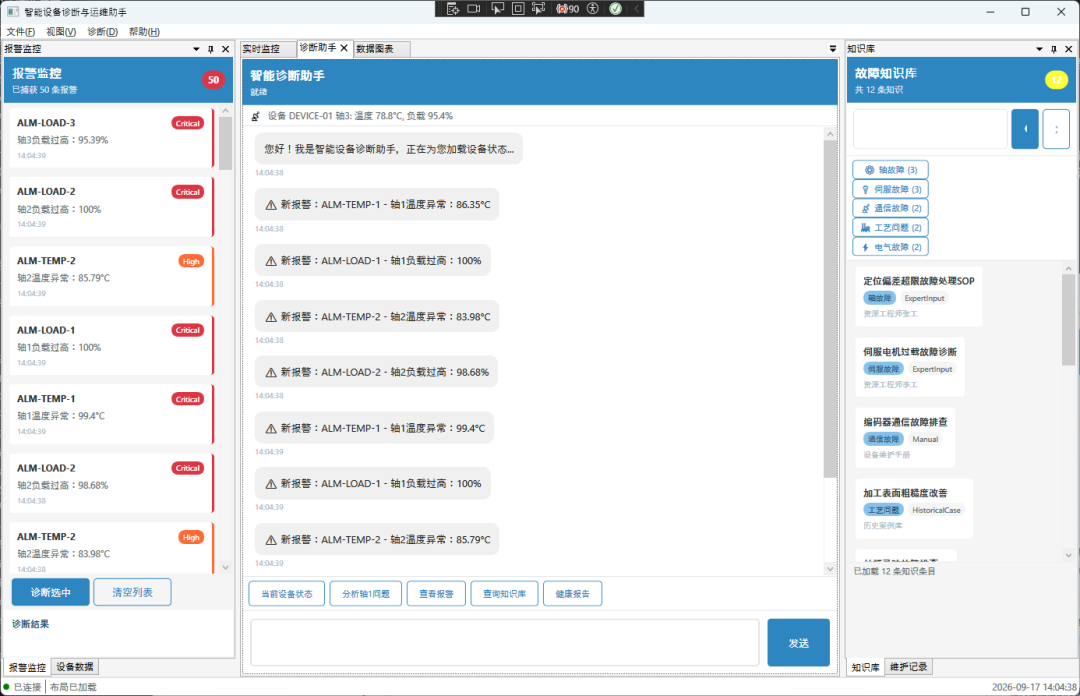This screenshot has width=1080, height=696.
Task: Open the 帮助(H) menu
Action: pyautogui.click(x=144, y=32)
